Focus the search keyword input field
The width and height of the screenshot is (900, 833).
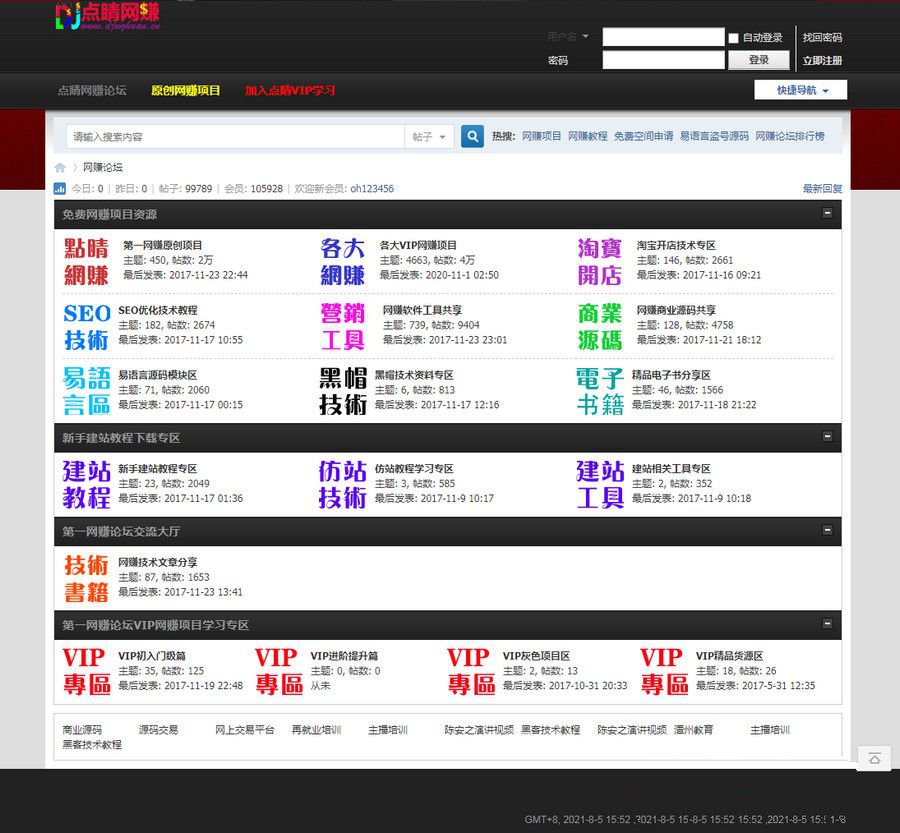pyautogui.click(x=235, y=137)
